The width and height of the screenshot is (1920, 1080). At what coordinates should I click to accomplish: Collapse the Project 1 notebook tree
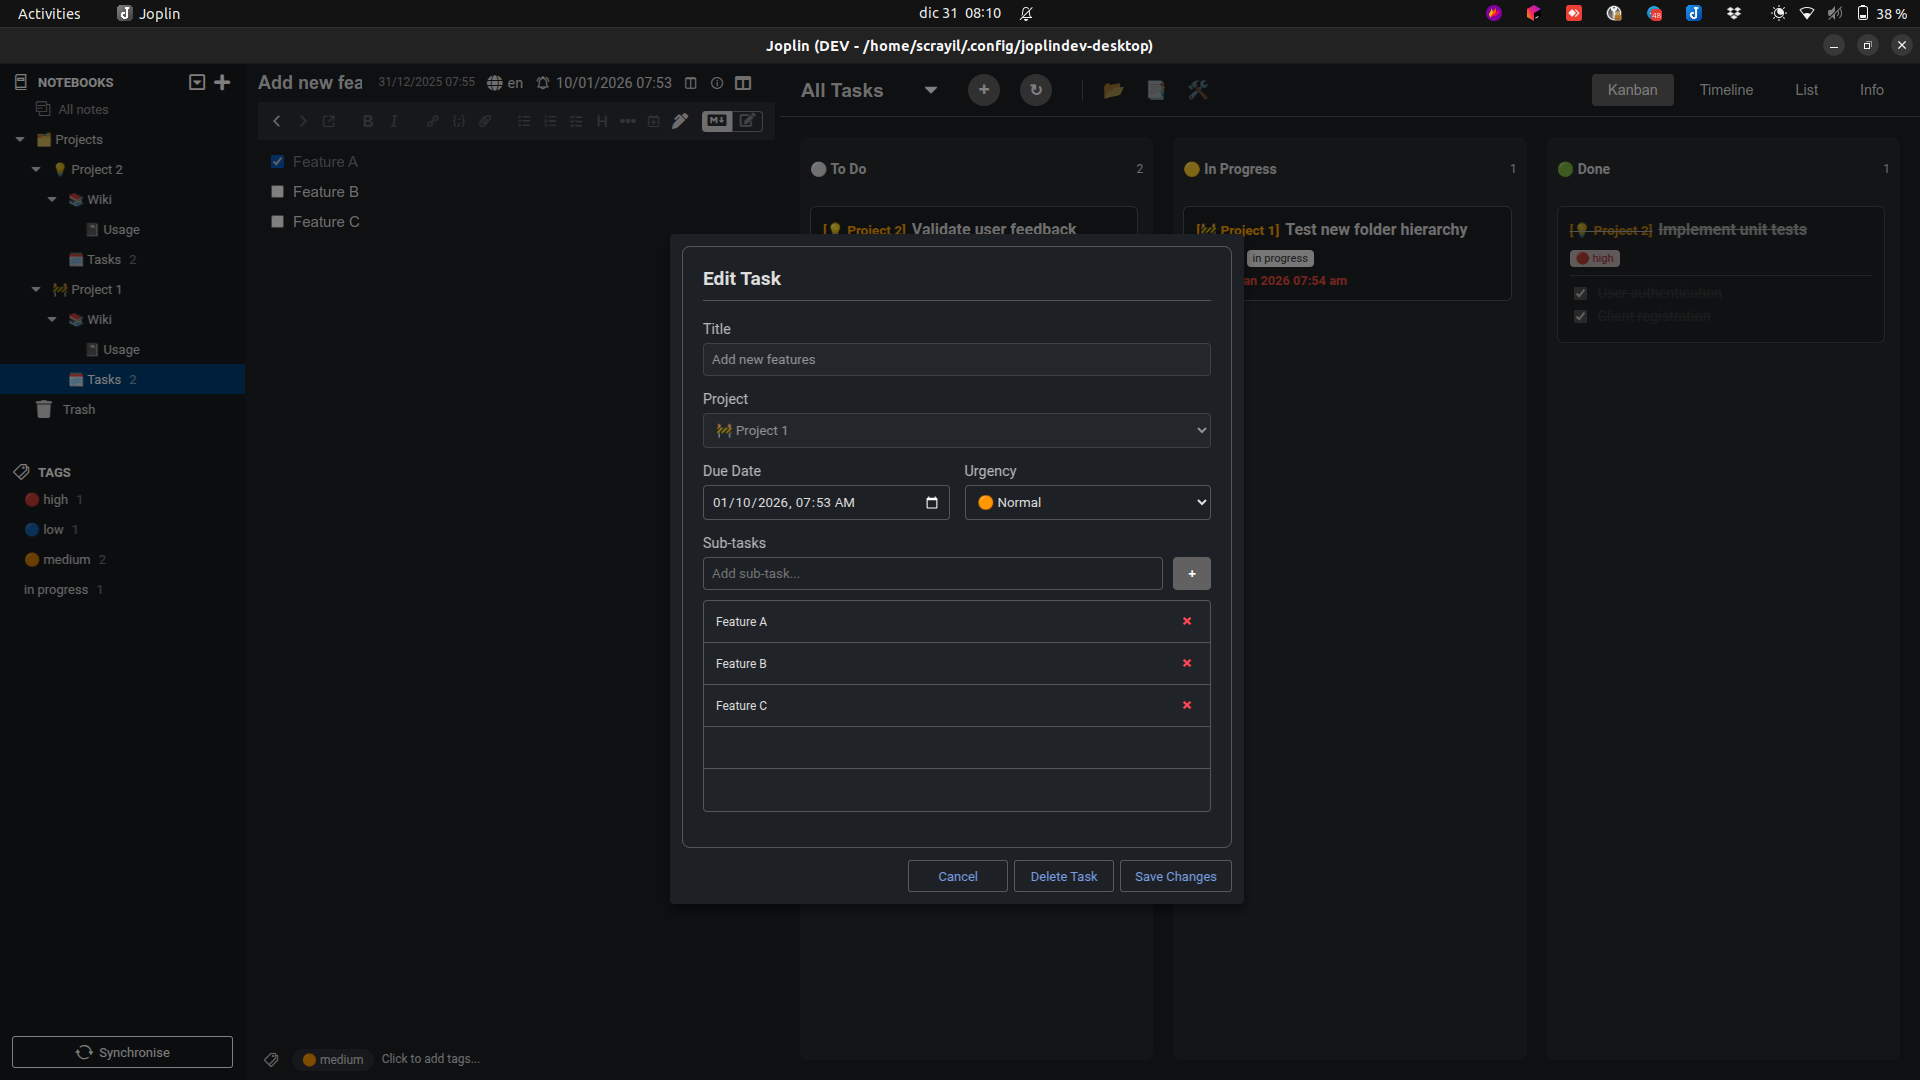pyautogui.click(x=37, y=289)
